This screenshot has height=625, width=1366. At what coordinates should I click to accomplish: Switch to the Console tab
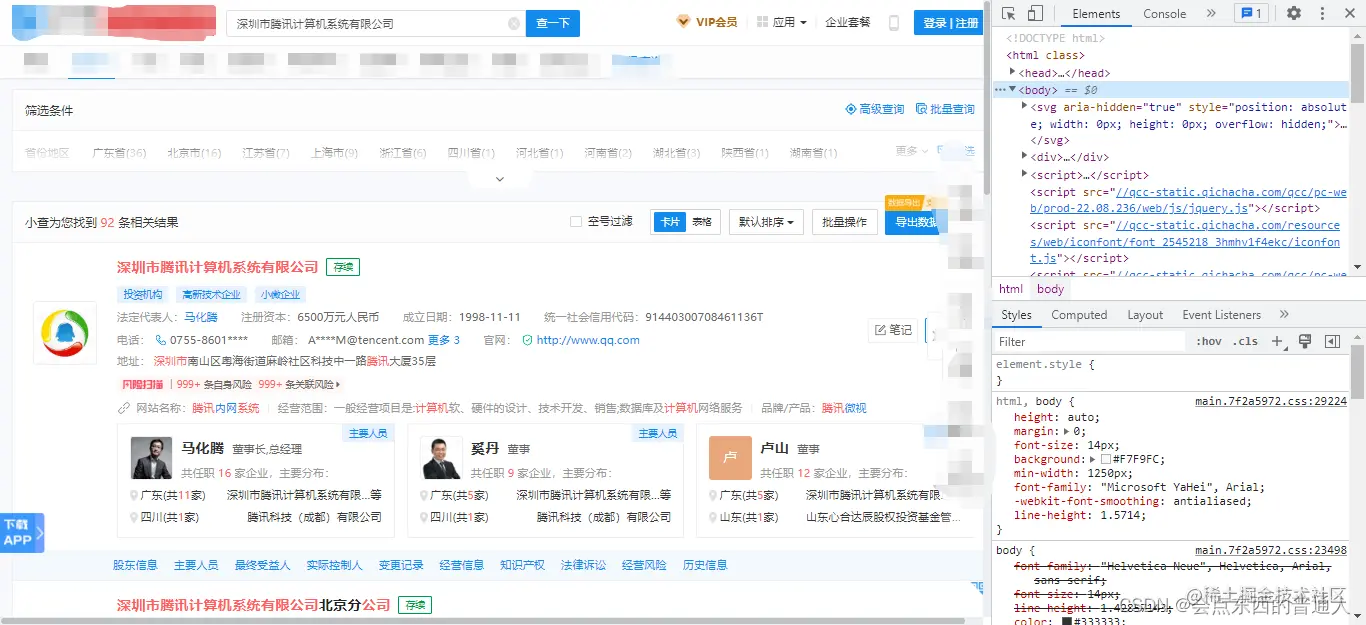click(1164, 14)
